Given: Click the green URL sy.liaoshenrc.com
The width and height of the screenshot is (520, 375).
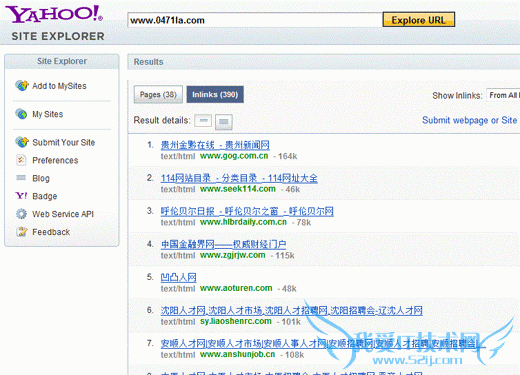Looking at the screenshot, I should click(236, 321).
